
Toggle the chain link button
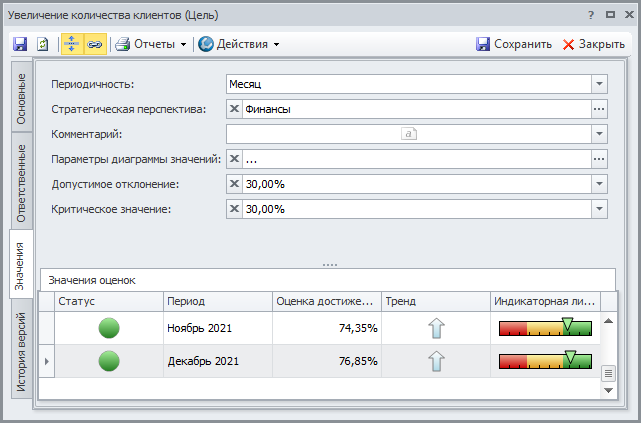point(95,44)
